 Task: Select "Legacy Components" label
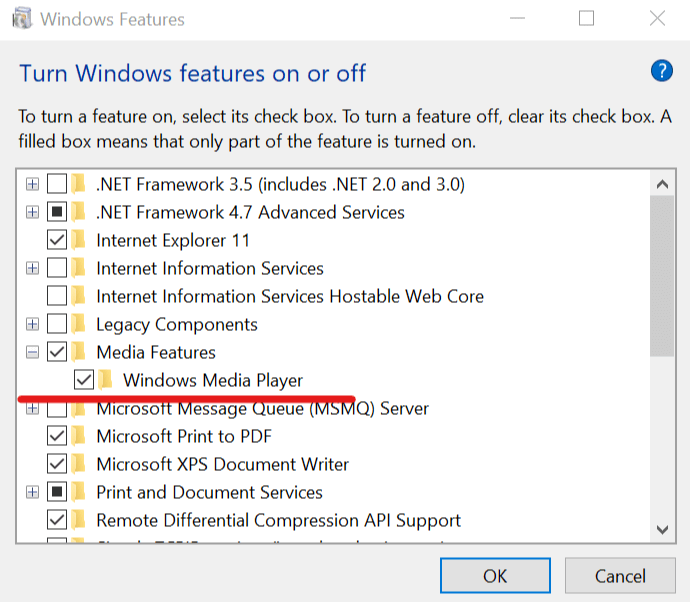point(177,325)
